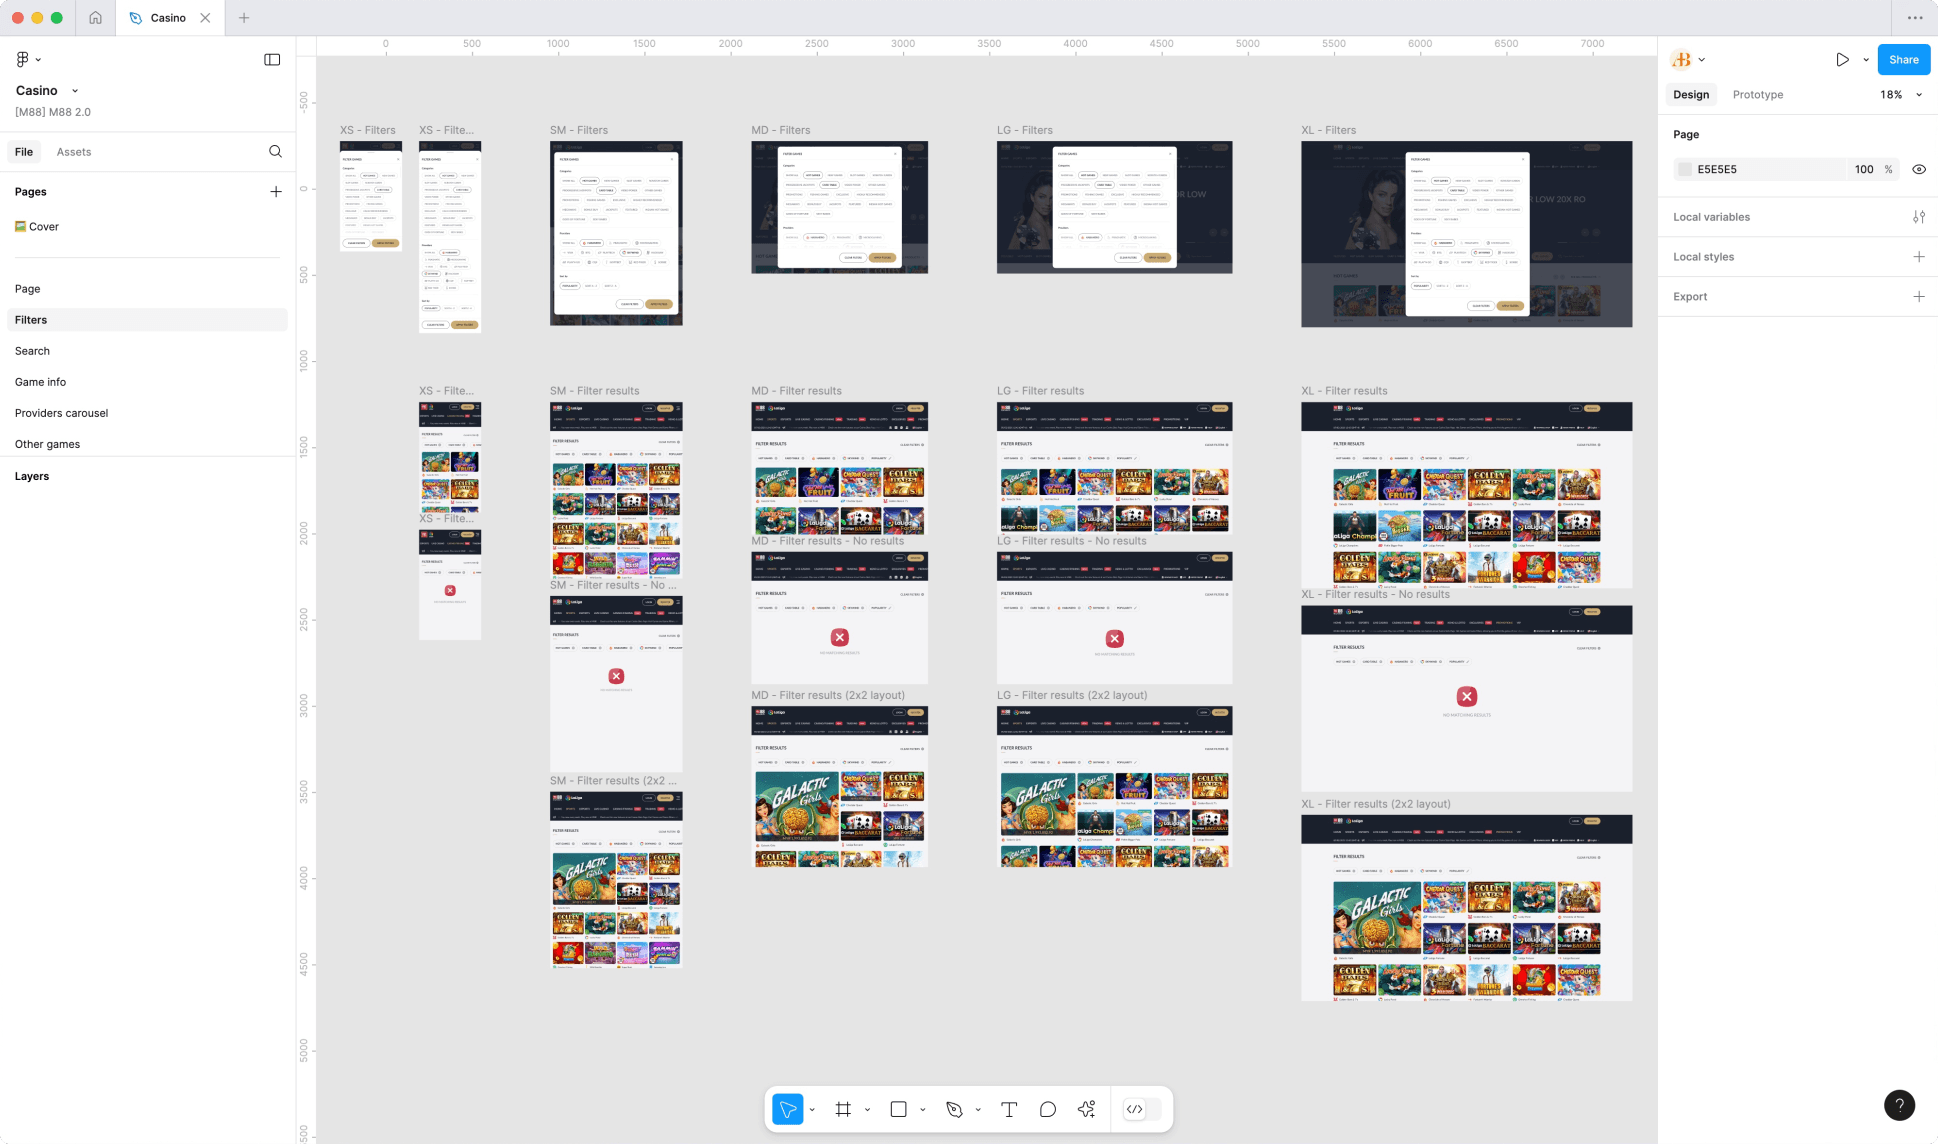This screenshot has height=1144, width=1938.
Task: Toggle the page color visibility eye
Action: pyautogui.click(x=1919, y=169)
